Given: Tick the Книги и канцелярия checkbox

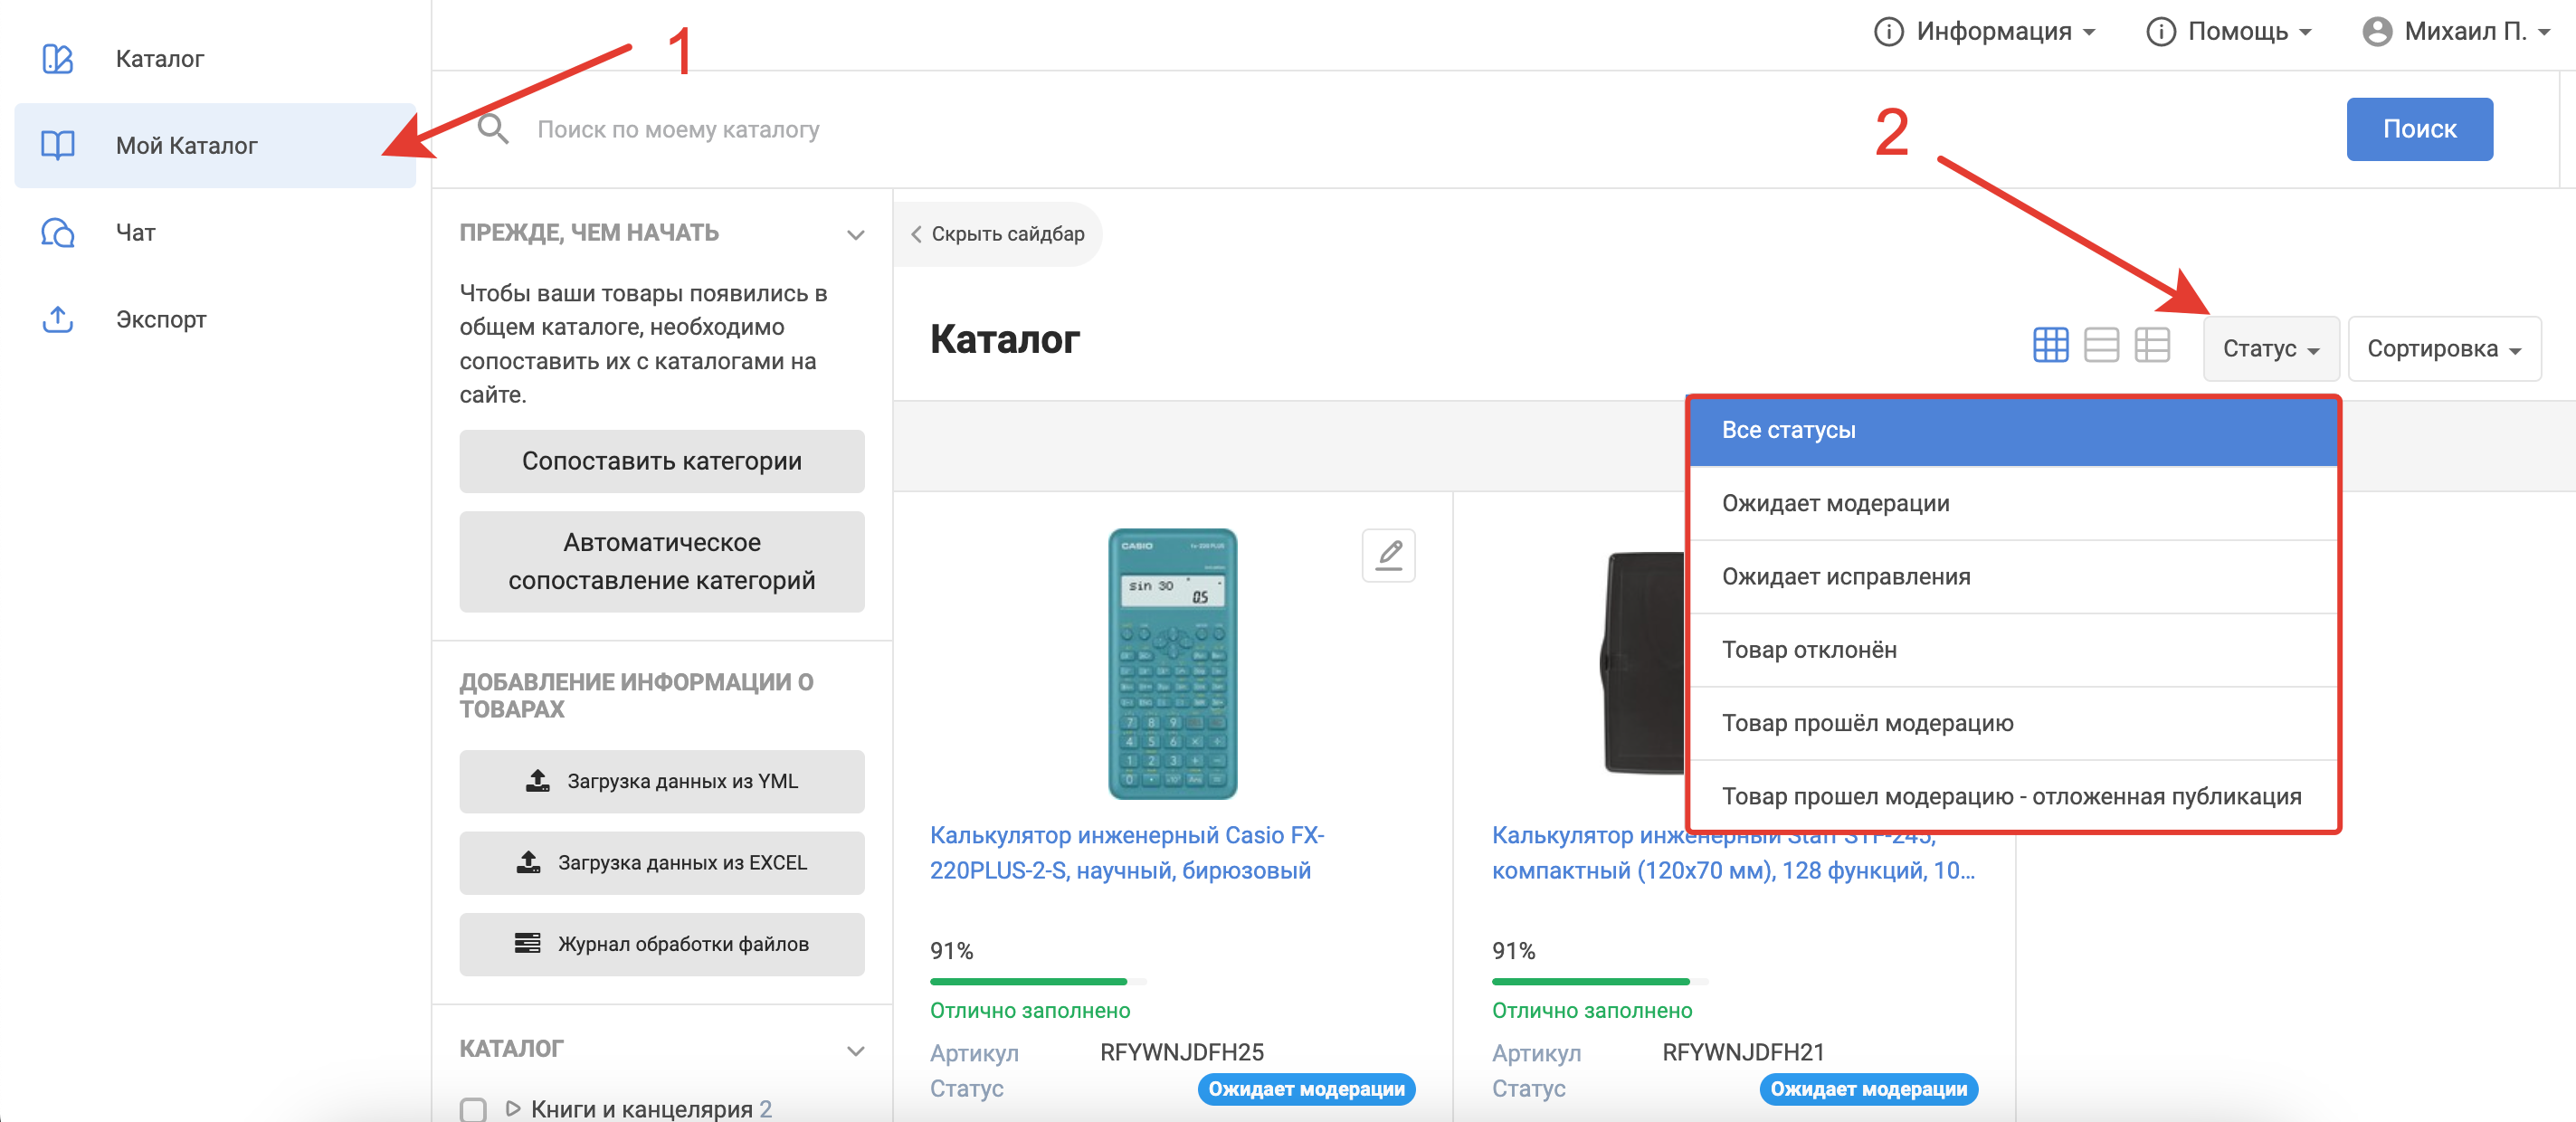Looking at the screenshot, I should click(x=473, y=1108).
